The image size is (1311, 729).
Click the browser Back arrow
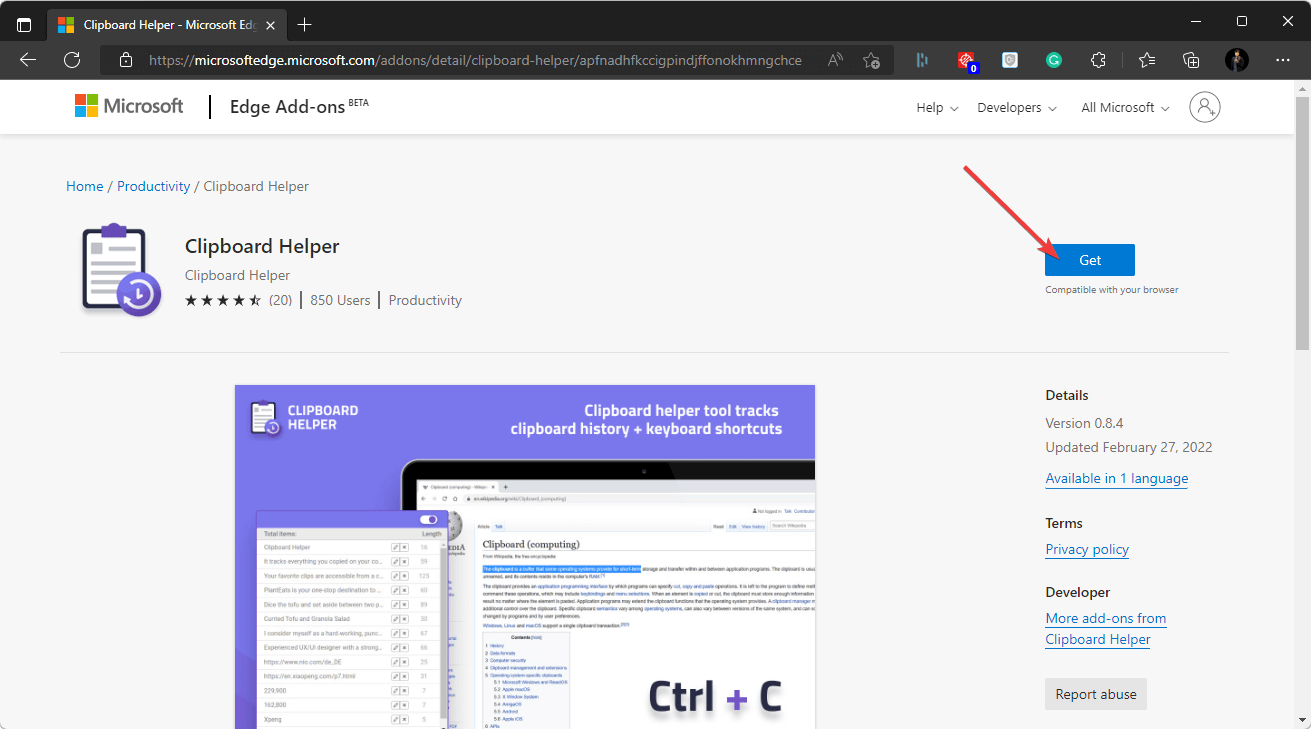pos(28,60)
